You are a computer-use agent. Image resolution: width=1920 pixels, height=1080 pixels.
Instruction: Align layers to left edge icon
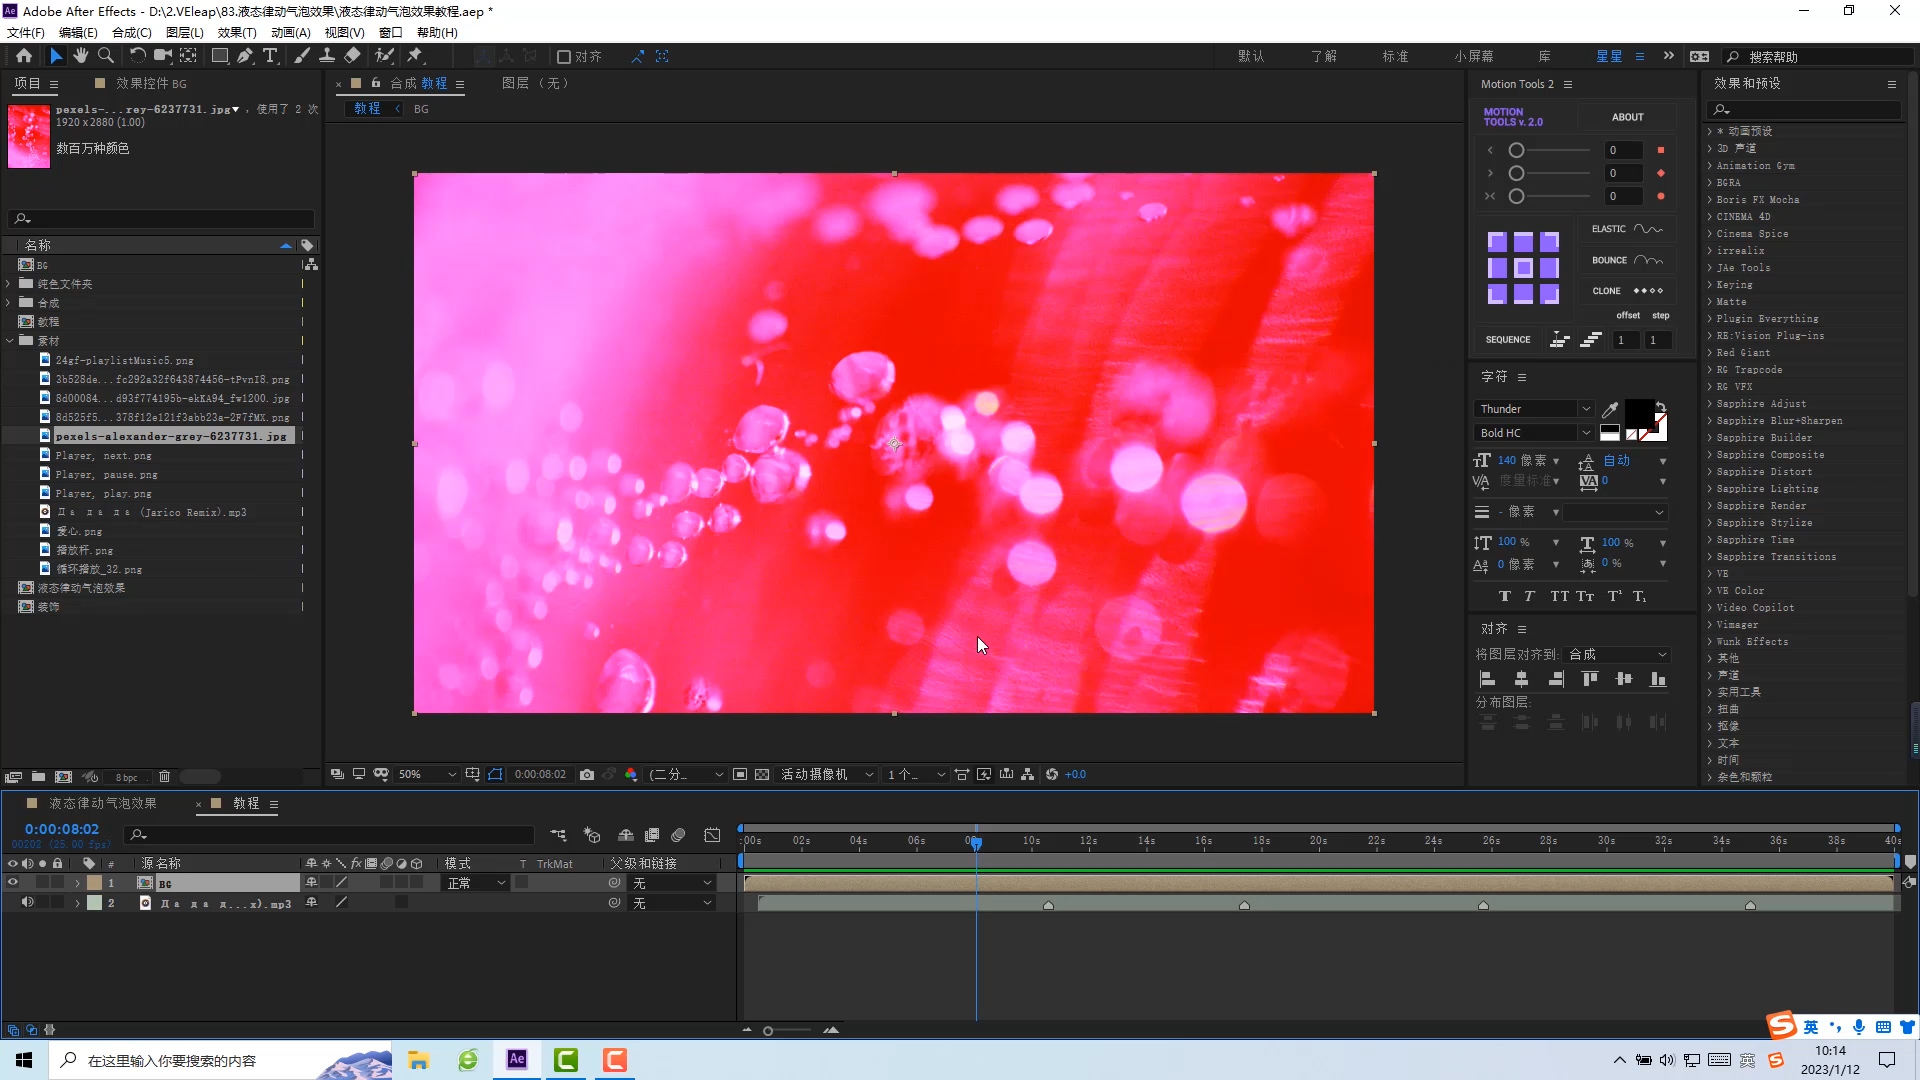click(x=1487, y=679)
